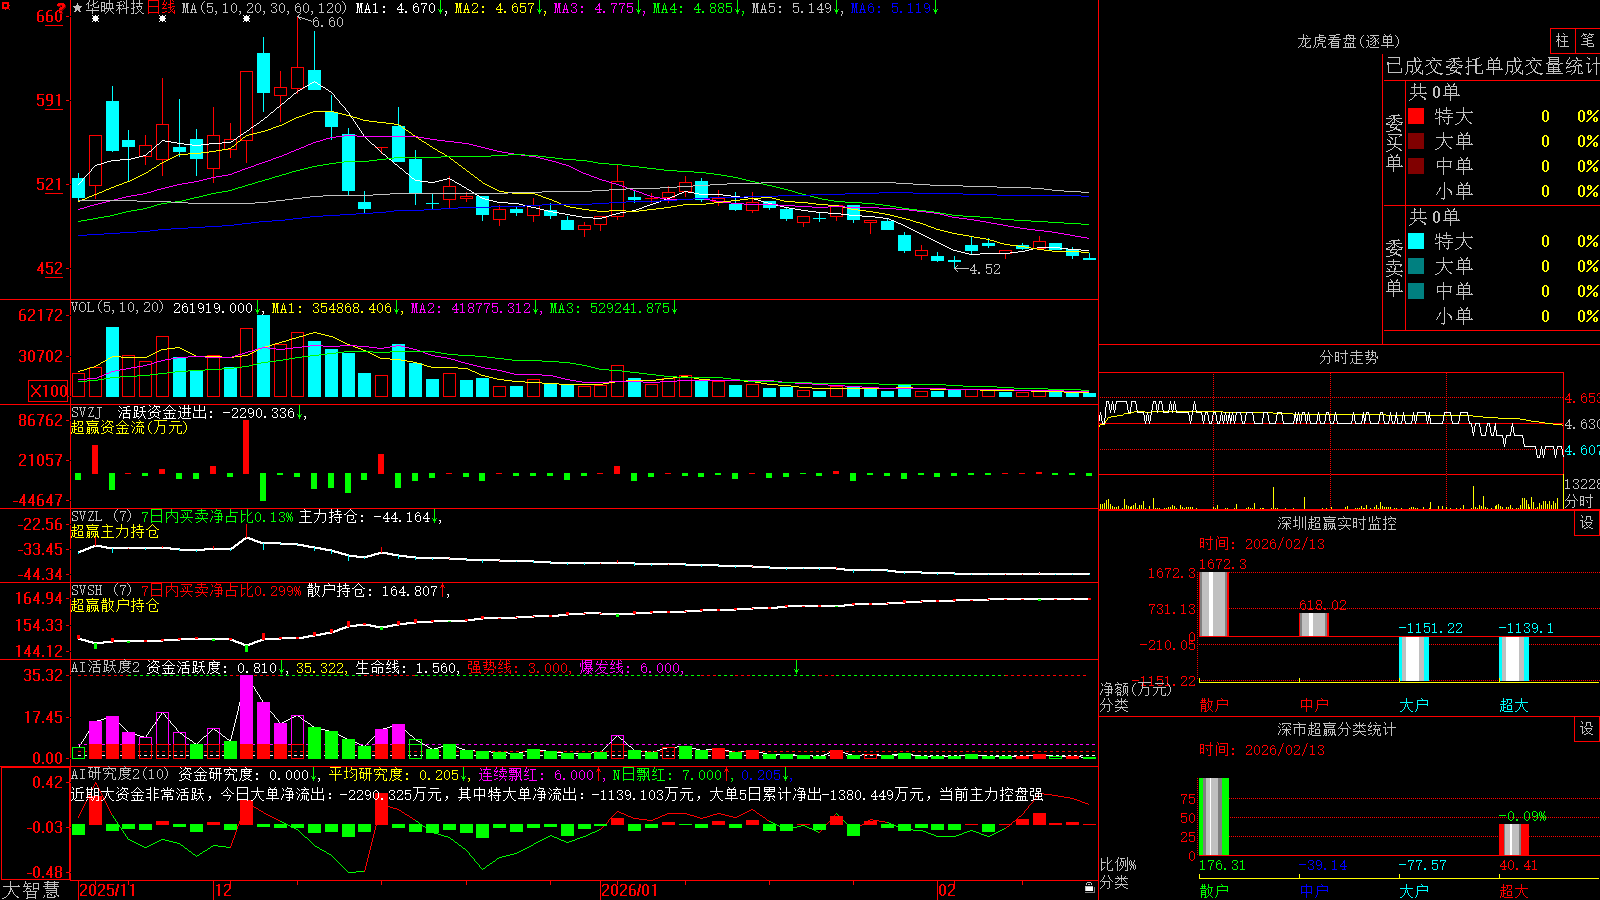Click the teal 大单 sell-order swatch

pos(1416,266)
